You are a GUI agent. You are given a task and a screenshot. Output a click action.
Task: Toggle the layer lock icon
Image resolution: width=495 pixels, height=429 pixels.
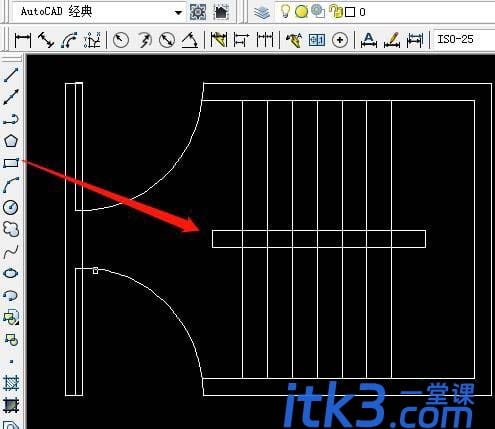(336, 12)
